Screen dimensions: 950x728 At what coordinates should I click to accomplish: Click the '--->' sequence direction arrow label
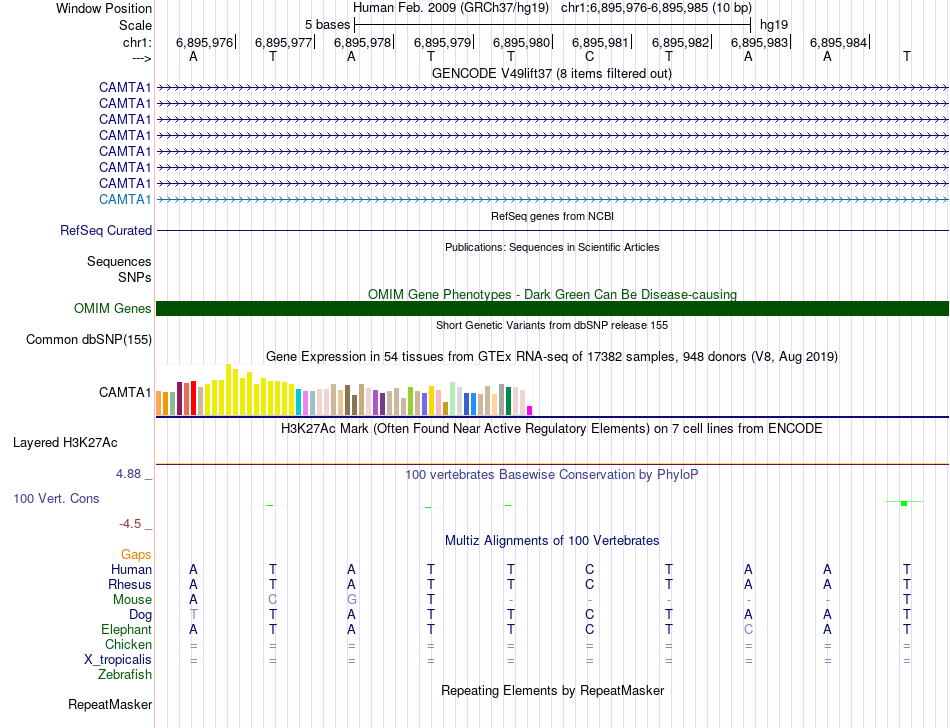point(141,58)
